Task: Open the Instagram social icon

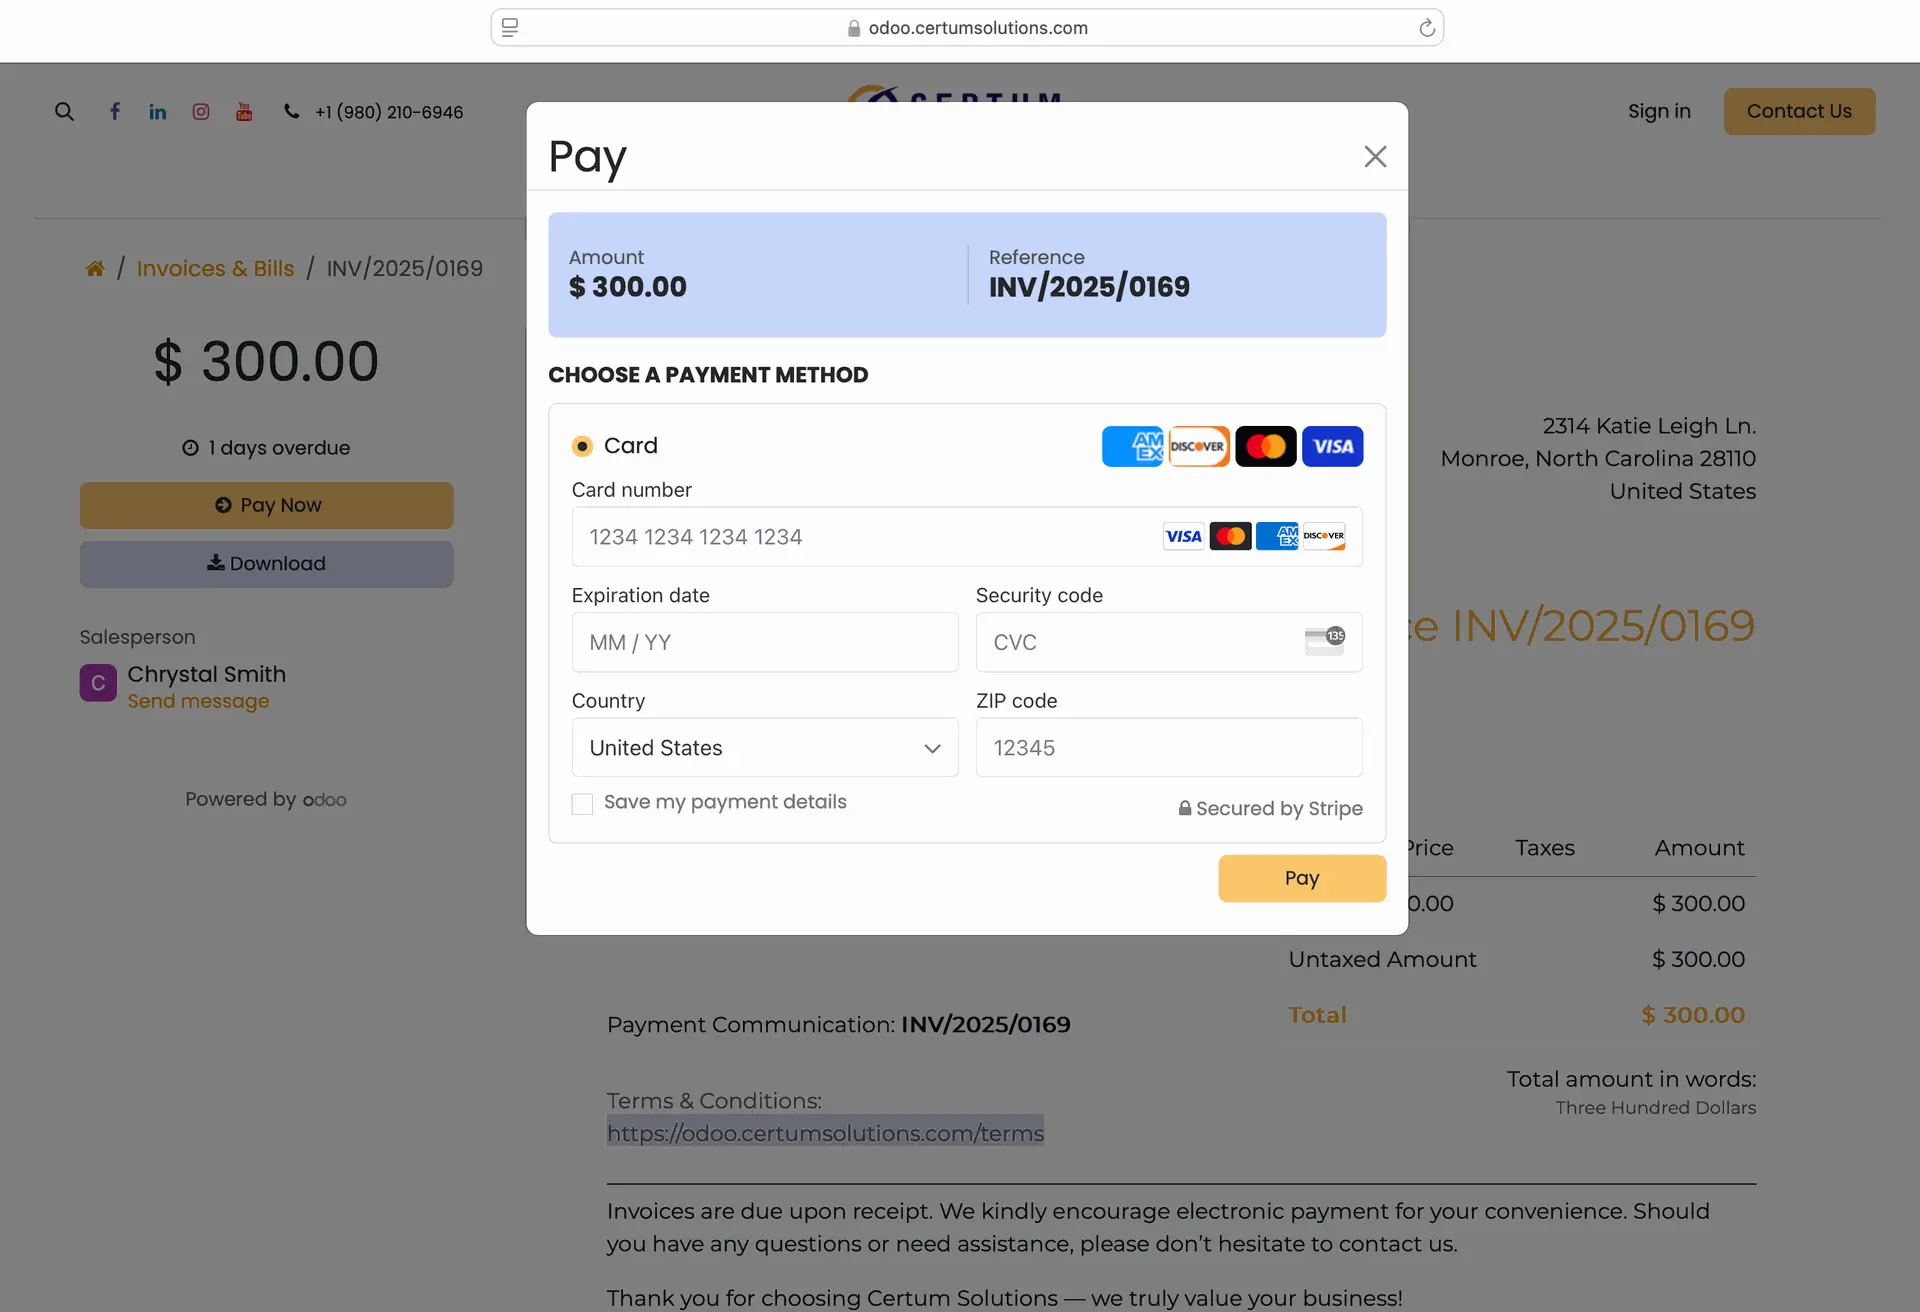Action: [x=201, y=111]
